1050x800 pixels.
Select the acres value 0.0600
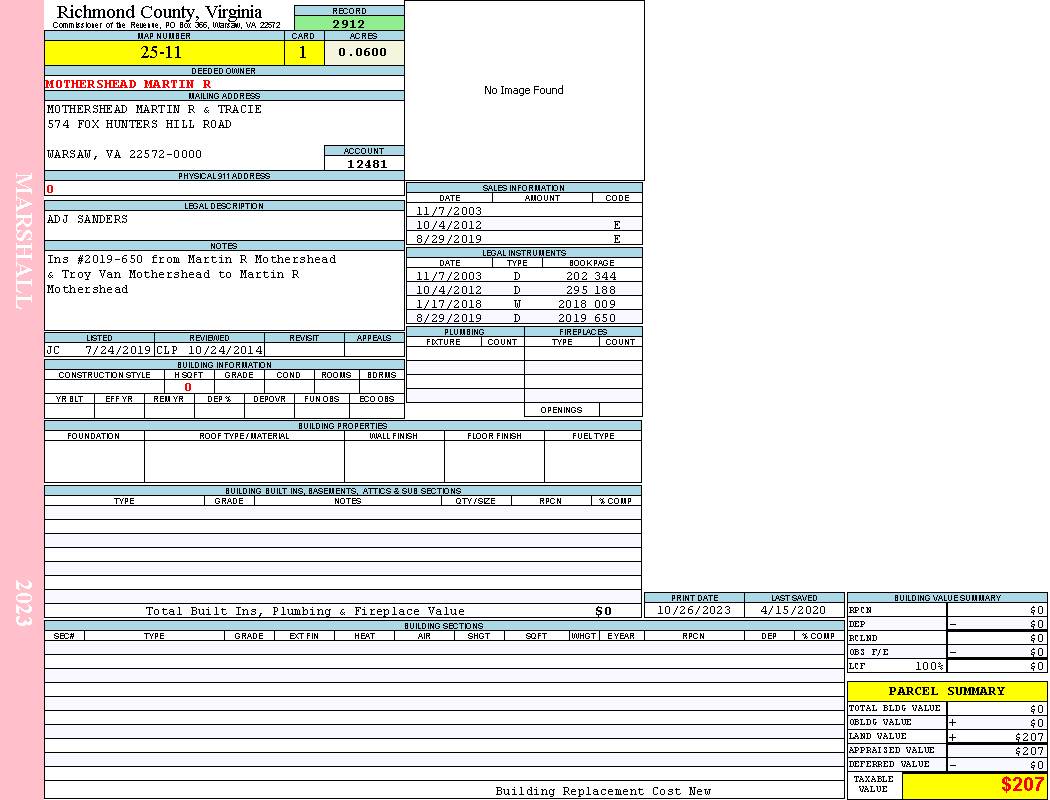click(363, 53)
